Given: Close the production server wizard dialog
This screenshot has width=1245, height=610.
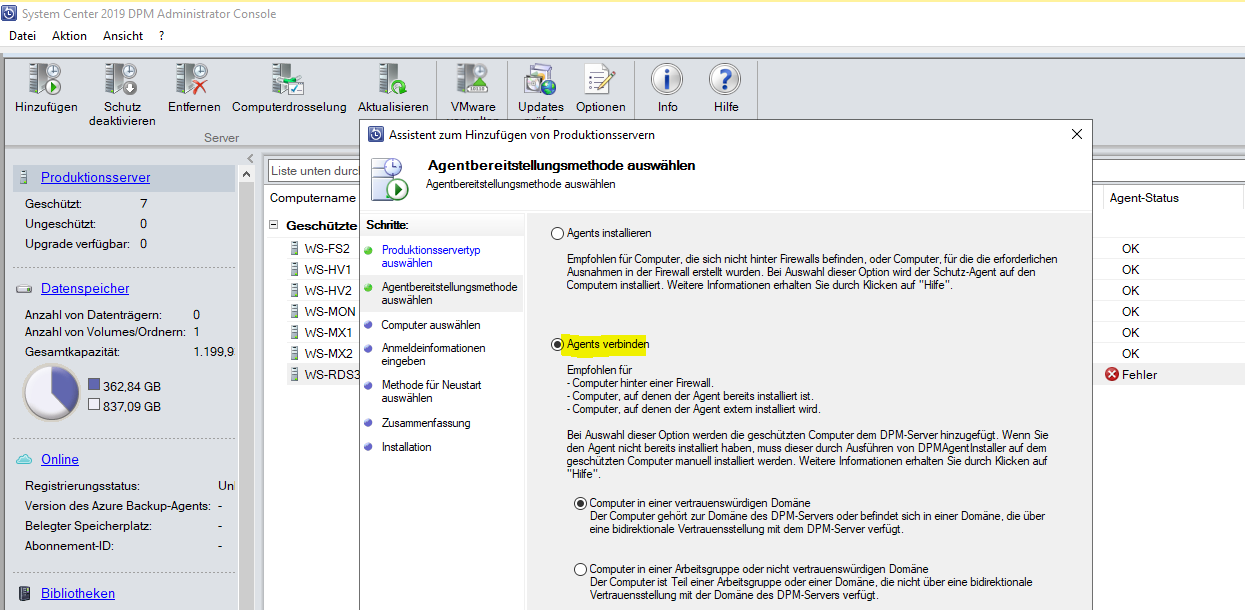Looking at the screenshot, I should pyautogui.click(x=1076, y=134).
